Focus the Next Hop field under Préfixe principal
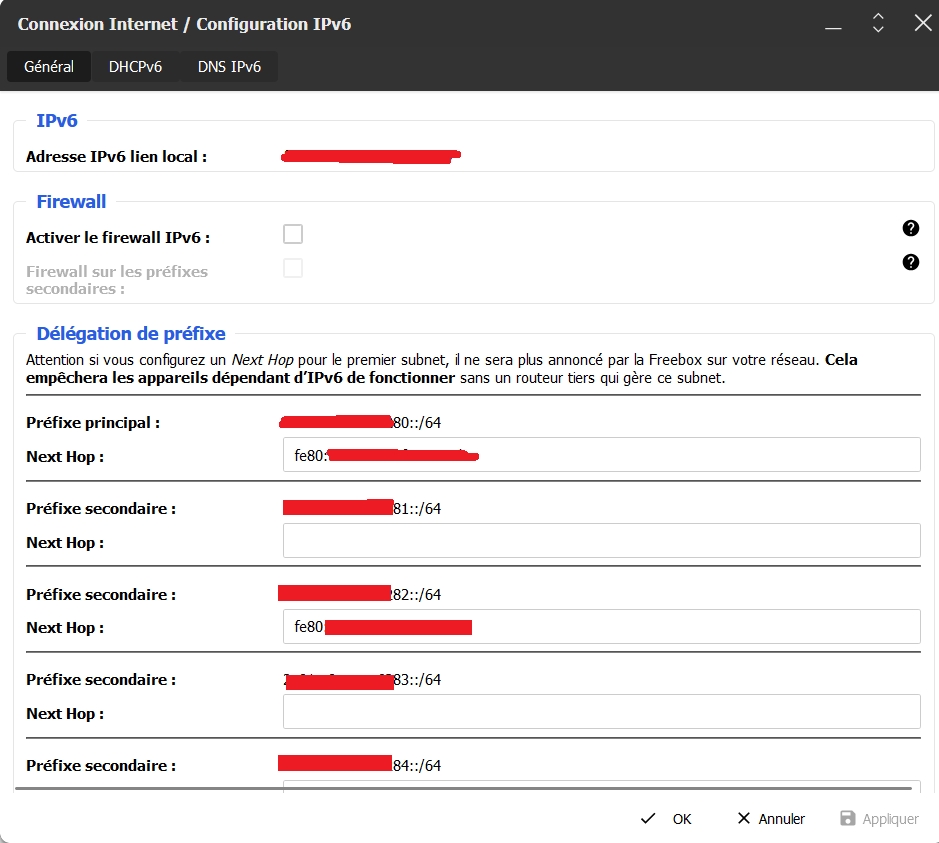This screenshot has height=843, width=939. click(x=600, y=455)
